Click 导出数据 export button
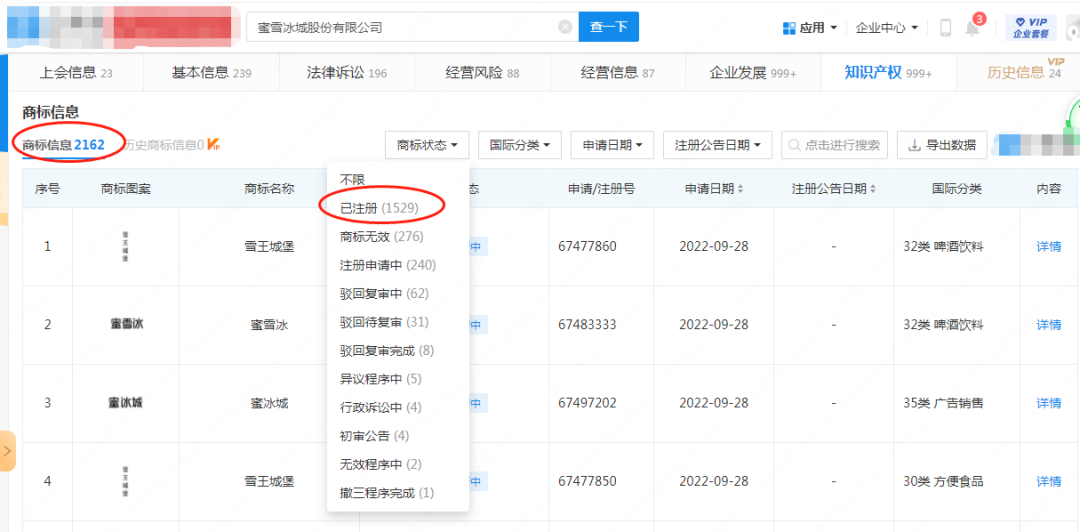Image resolution: width=1080 pixels, height=532 pixels. pyautogui.click(x=942, y=145)
